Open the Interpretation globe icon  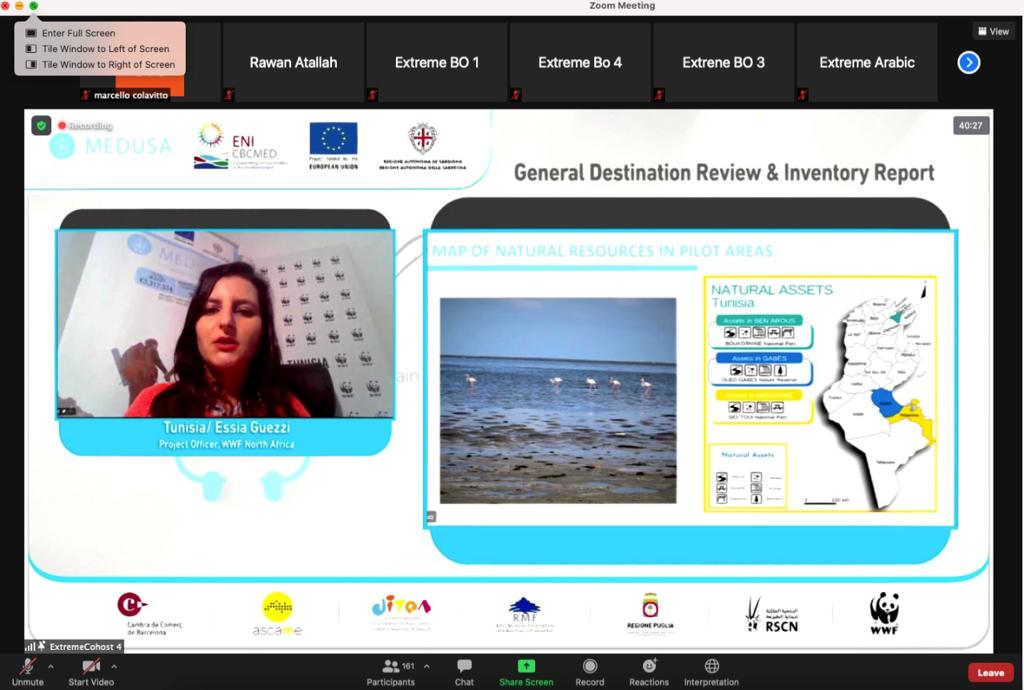click(712, 667)
